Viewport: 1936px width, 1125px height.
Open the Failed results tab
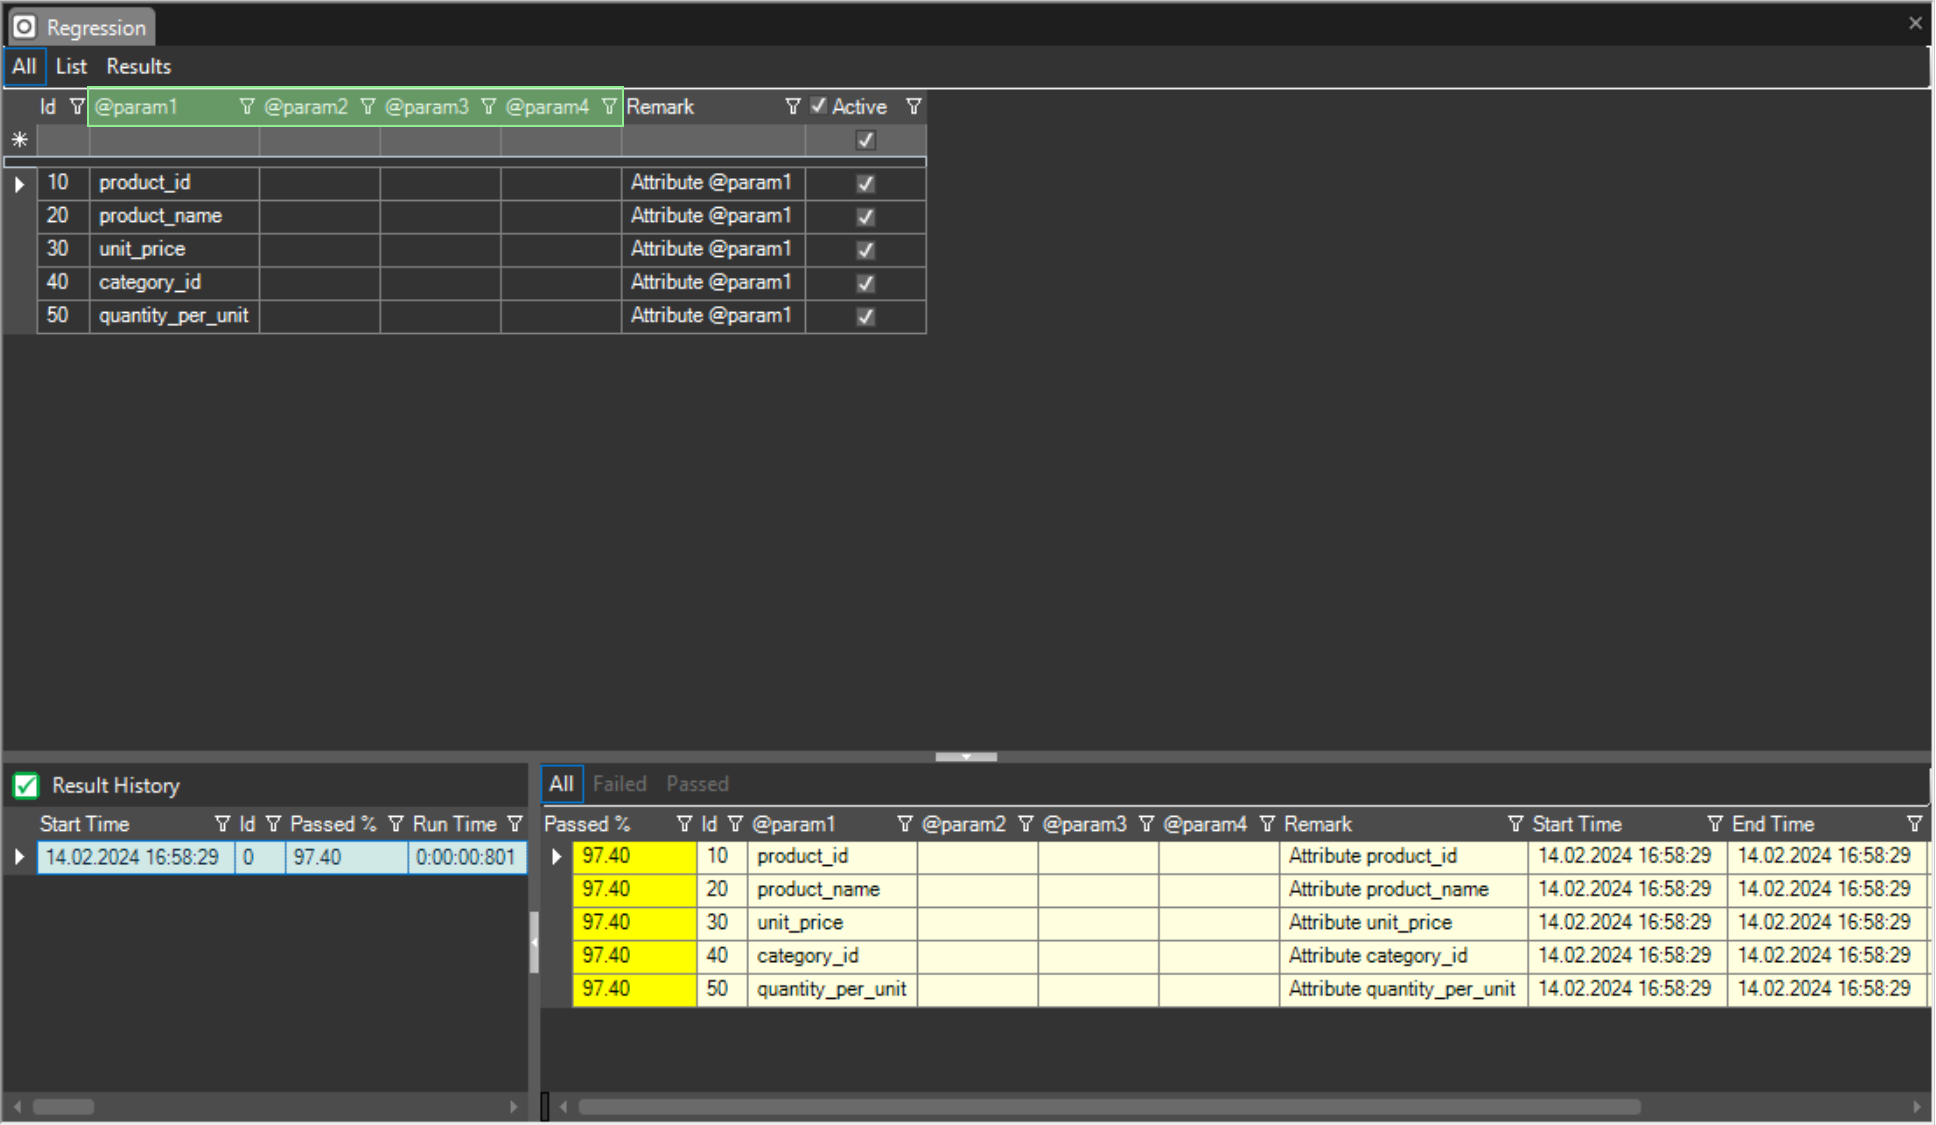click(620, 784)
